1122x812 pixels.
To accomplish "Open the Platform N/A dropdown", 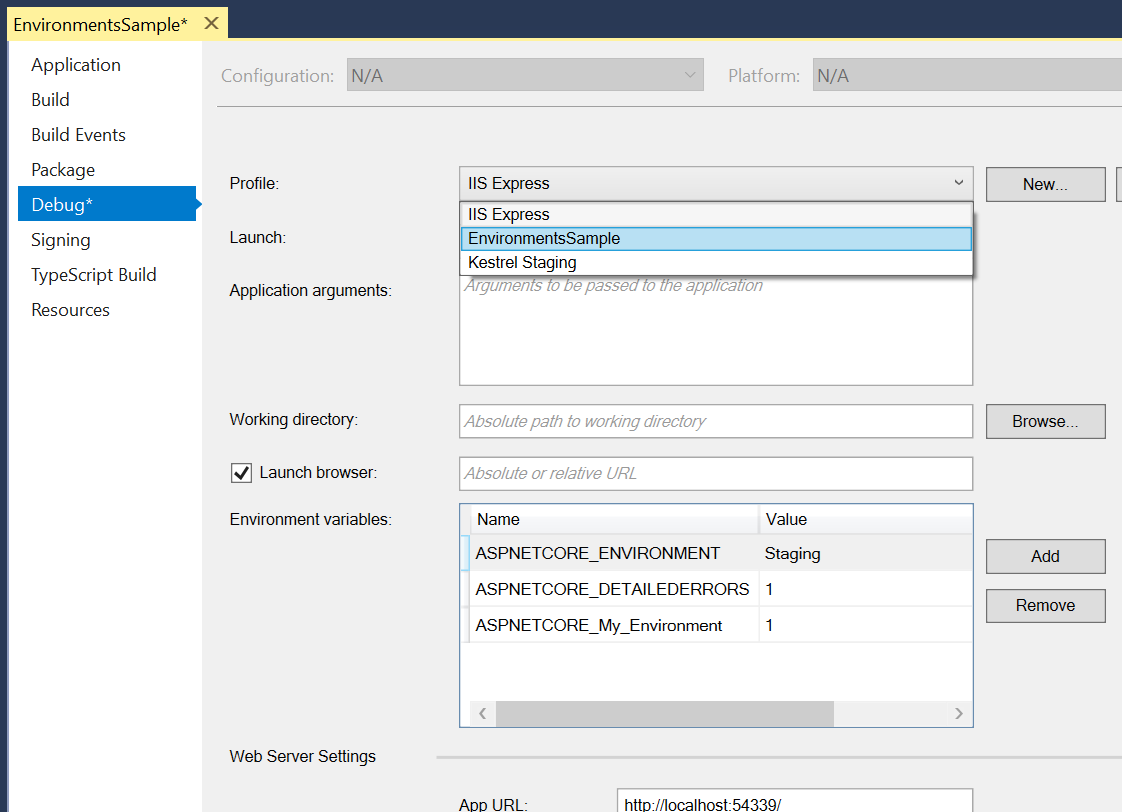I will tap(967, 75).
